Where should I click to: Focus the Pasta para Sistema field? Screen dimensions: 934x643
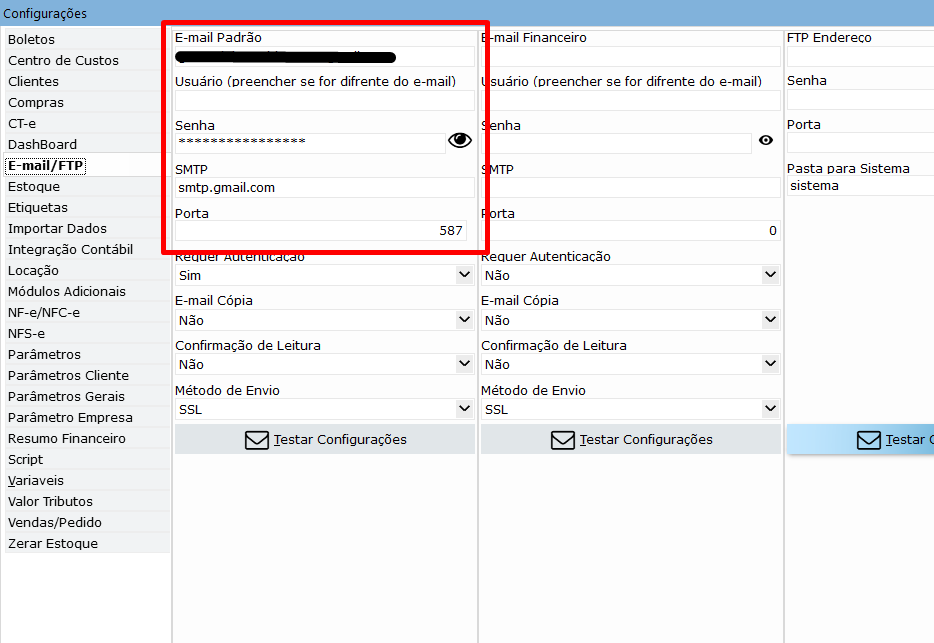(860, 186)
